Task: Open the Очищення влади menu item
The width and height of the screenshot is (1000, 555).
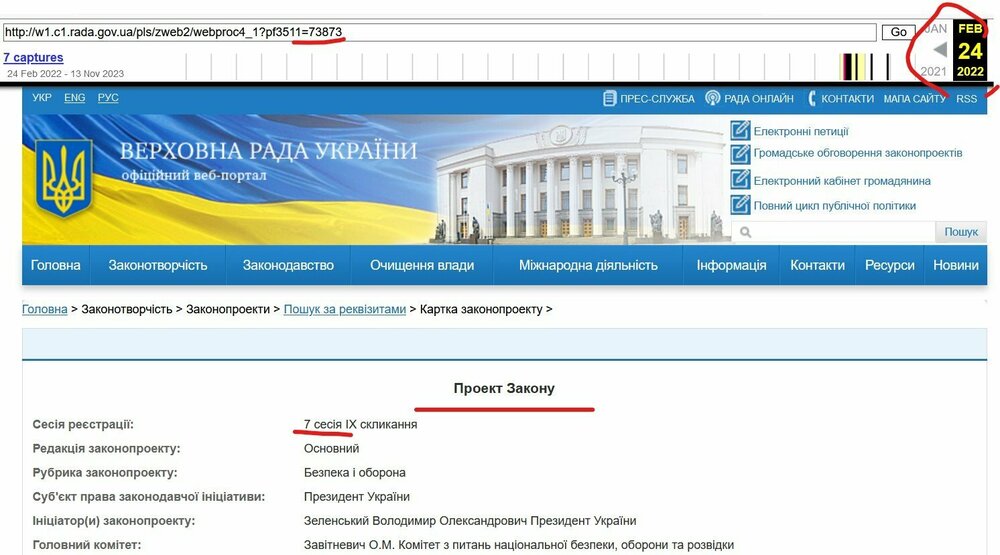Action: click(x=422, y=265)
